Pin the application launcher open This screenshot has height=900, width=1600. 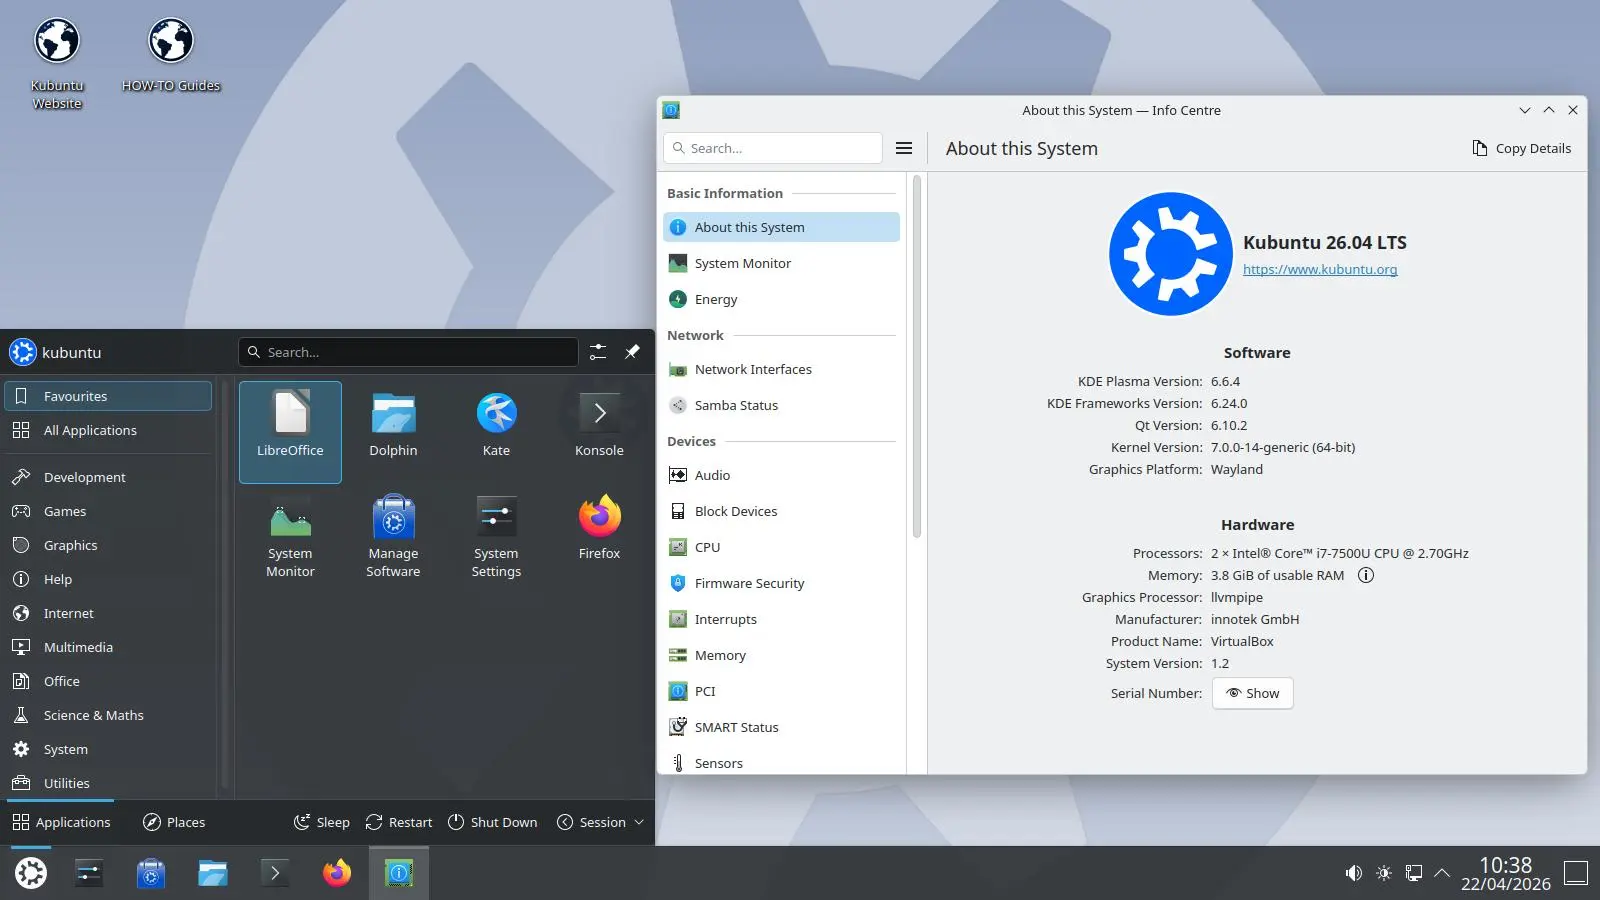(x=632, y=352)
